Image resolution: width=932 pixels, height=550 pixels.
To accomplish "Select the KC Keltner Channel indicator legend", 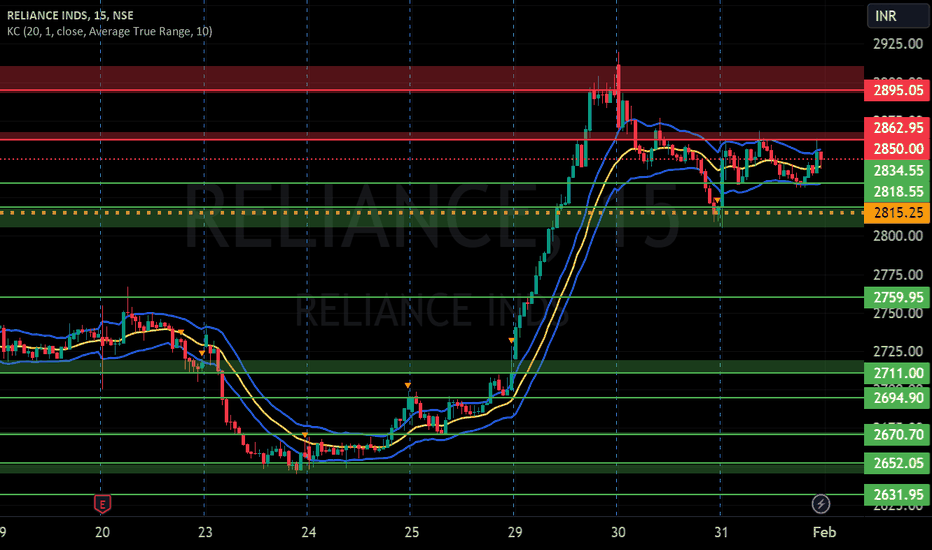I will [109, 31].
